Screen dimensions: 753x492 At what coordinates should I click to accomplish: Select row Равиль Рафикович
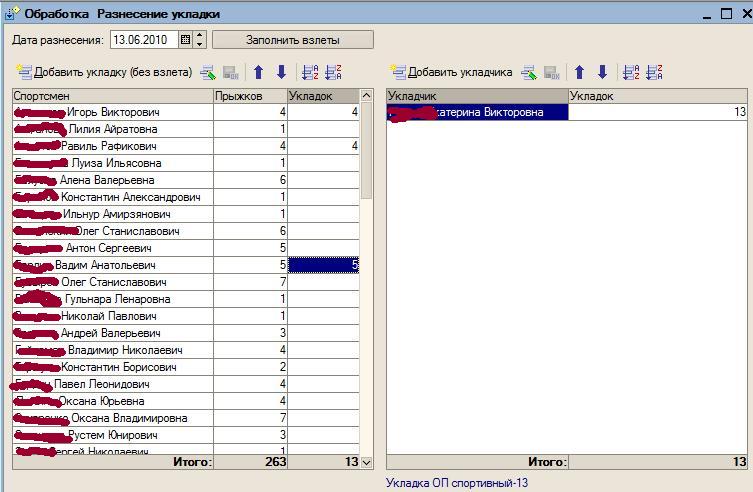pyautogui.click(x=186, y=146)
